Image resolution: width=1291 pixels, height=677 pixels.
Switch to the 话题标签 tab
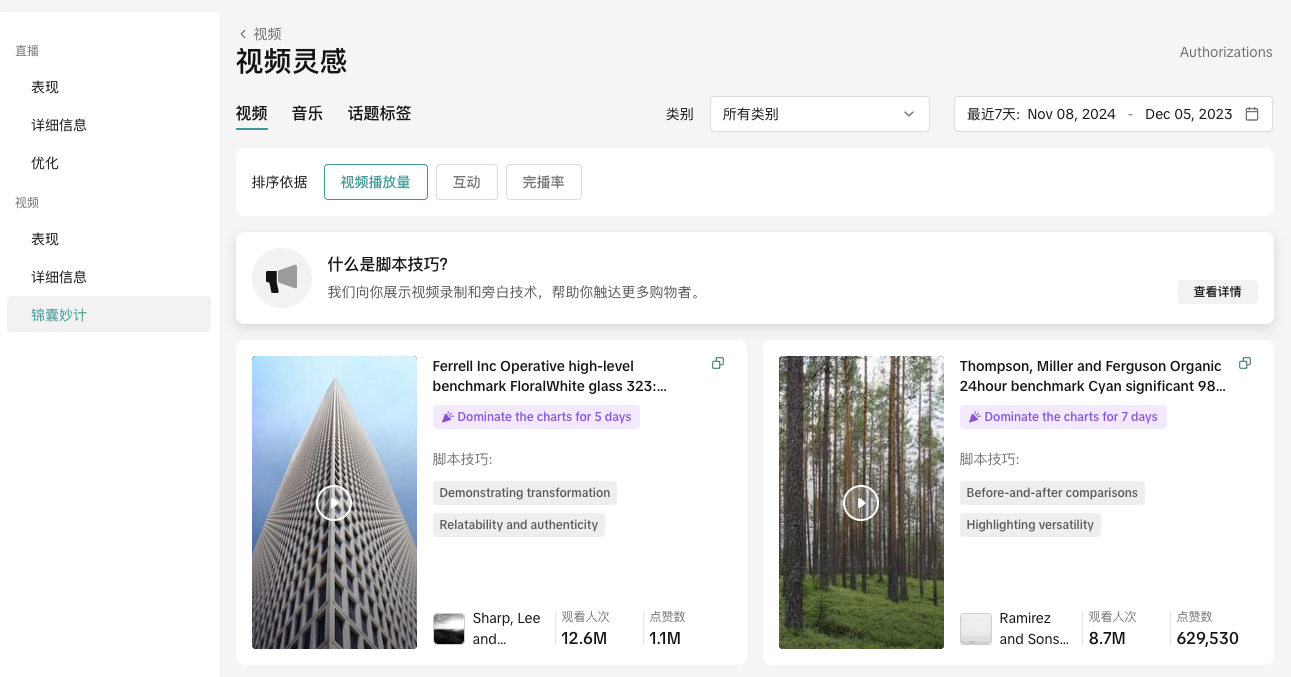tap(379, 113)
